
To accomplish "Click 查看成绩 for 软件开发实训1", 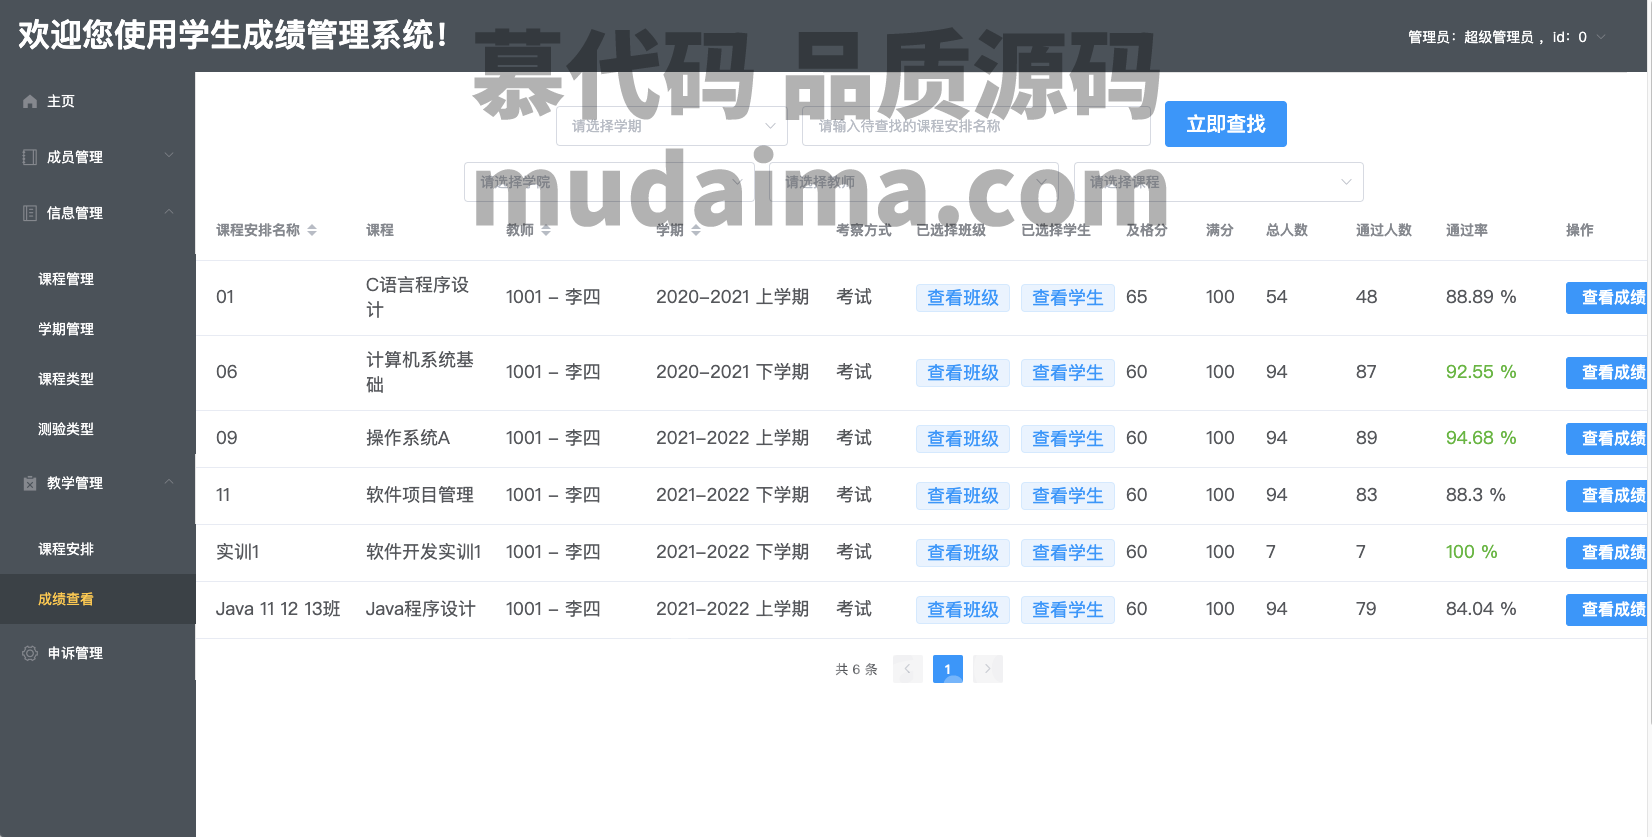I will [1607, 553].
